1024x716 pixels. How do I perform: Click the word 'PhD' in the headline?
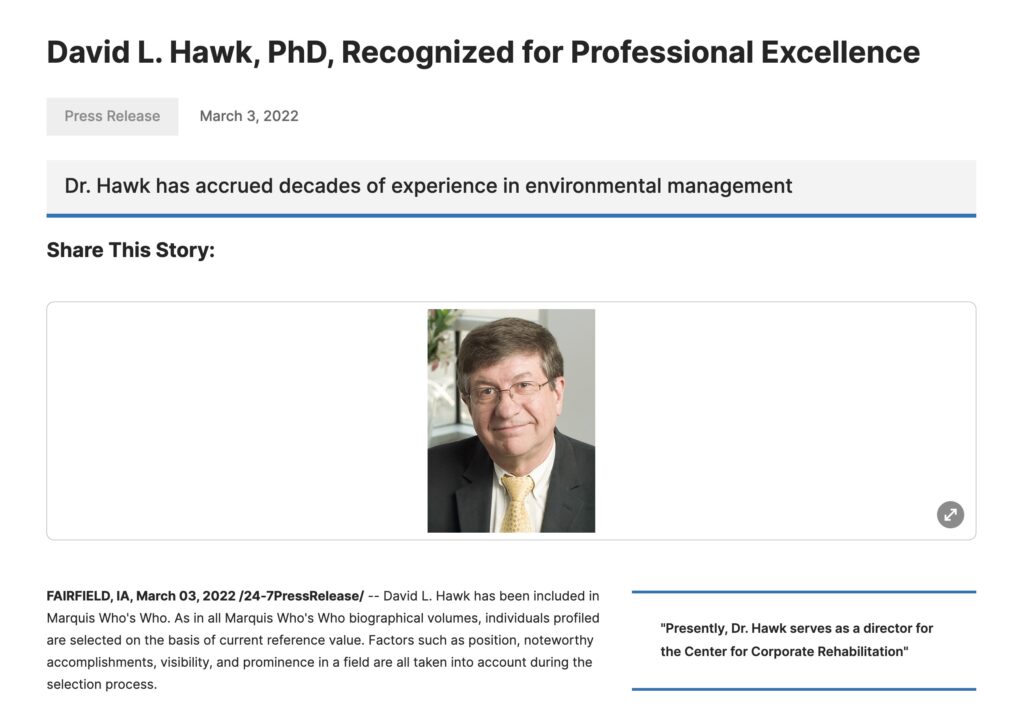coord(297,52)
